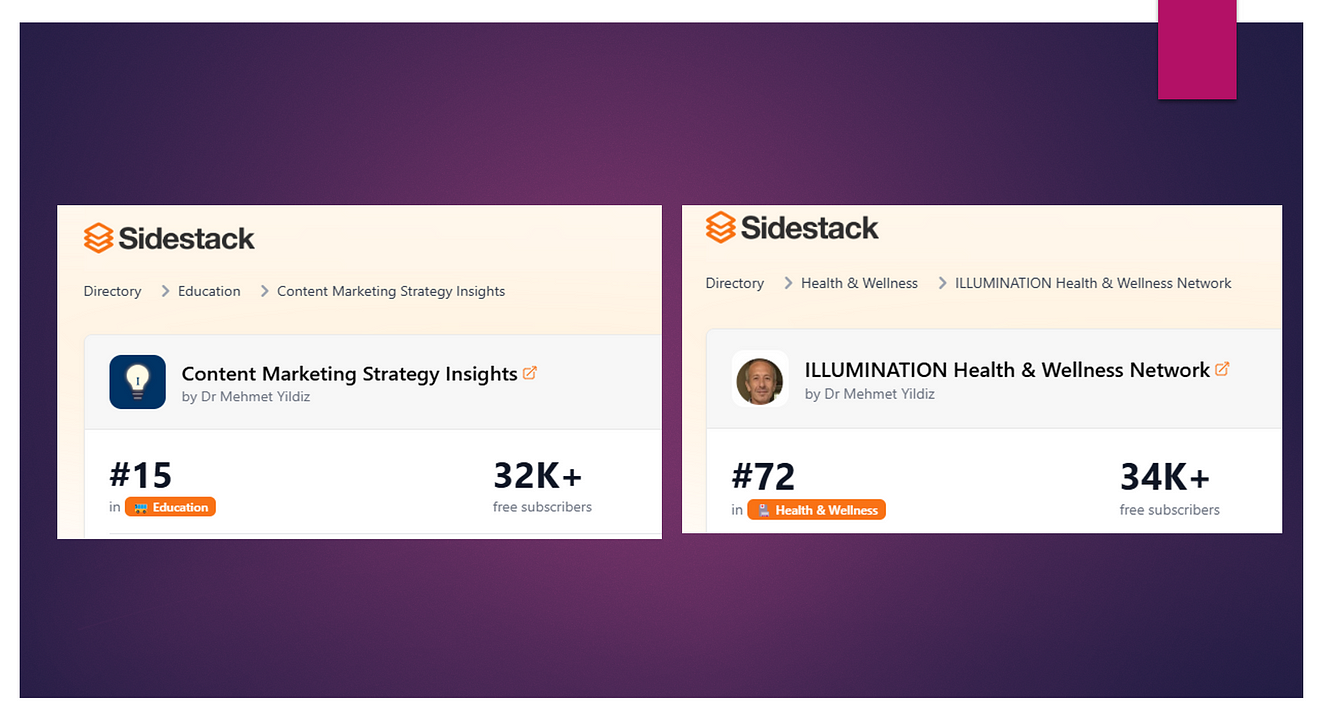Open the external link icon beside Content Marketing Strategy Insights
The image size is (1320, 716).
pyautogui.click(x=530, y=372)
